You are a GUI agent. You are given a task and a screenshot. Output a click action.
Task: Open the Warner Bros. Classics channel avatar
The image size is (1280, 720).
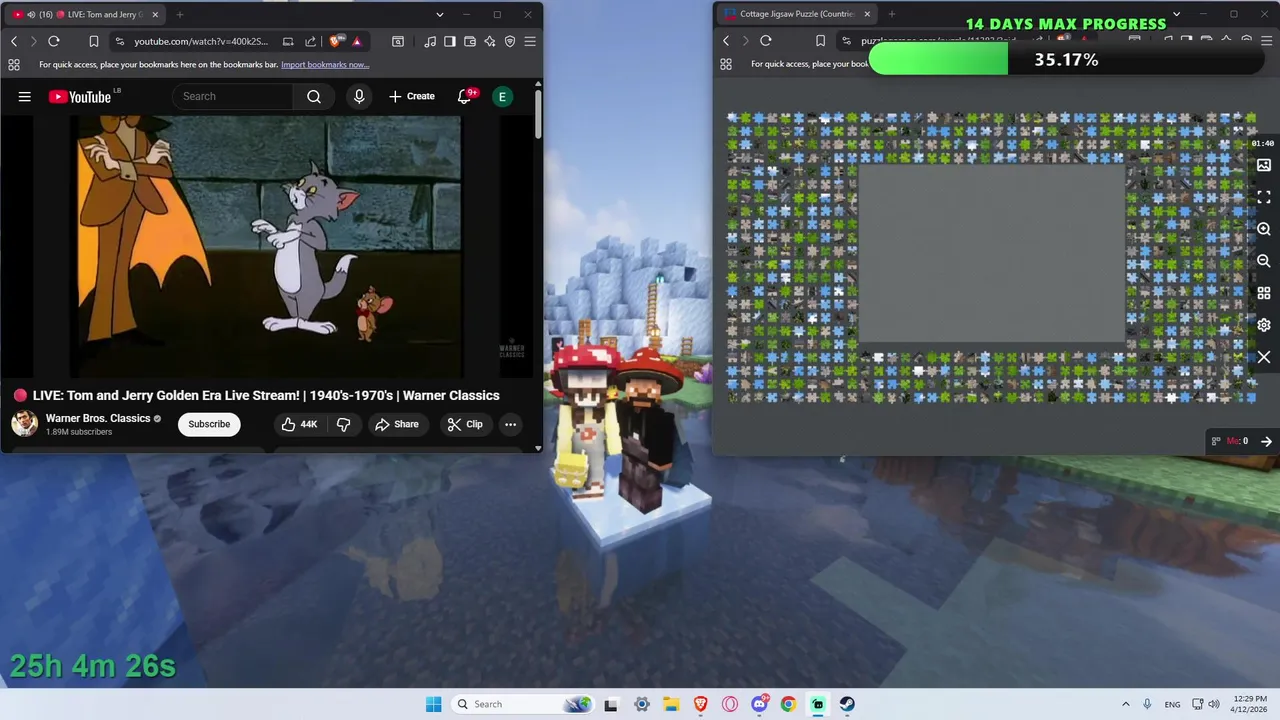(25, 423)
